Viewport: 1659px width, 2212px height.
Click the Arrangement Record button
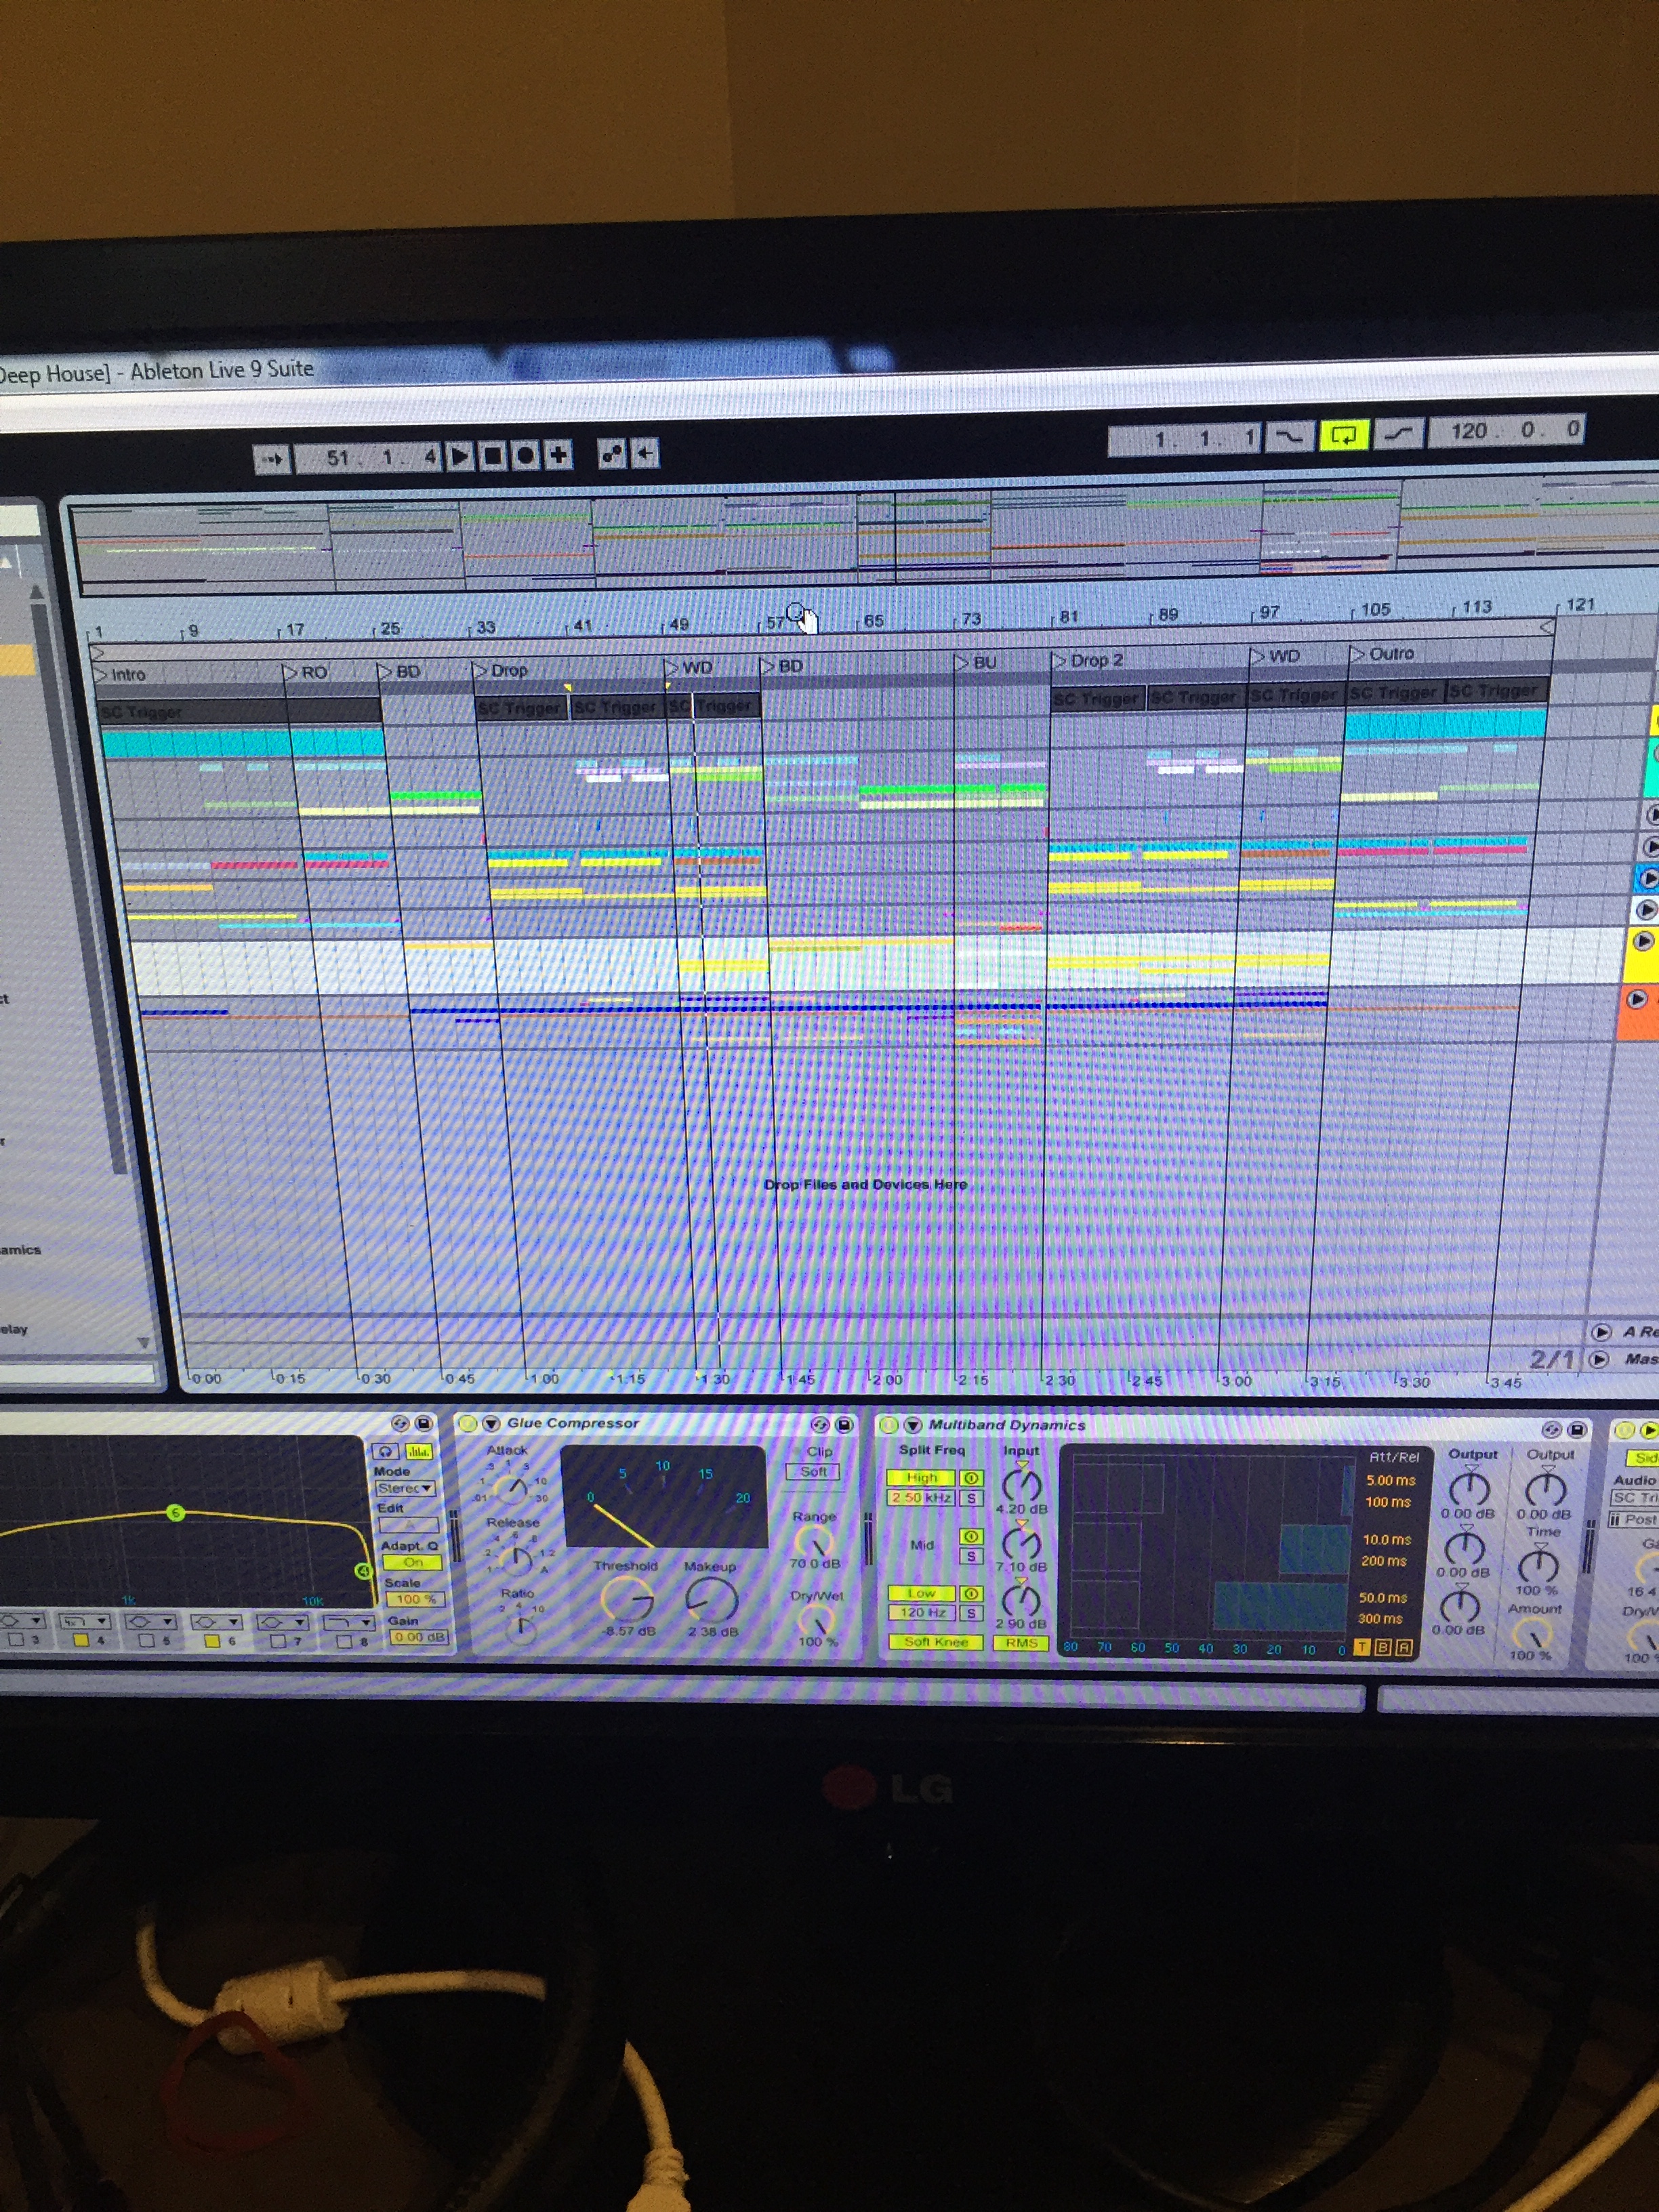[x=525, y=456]
